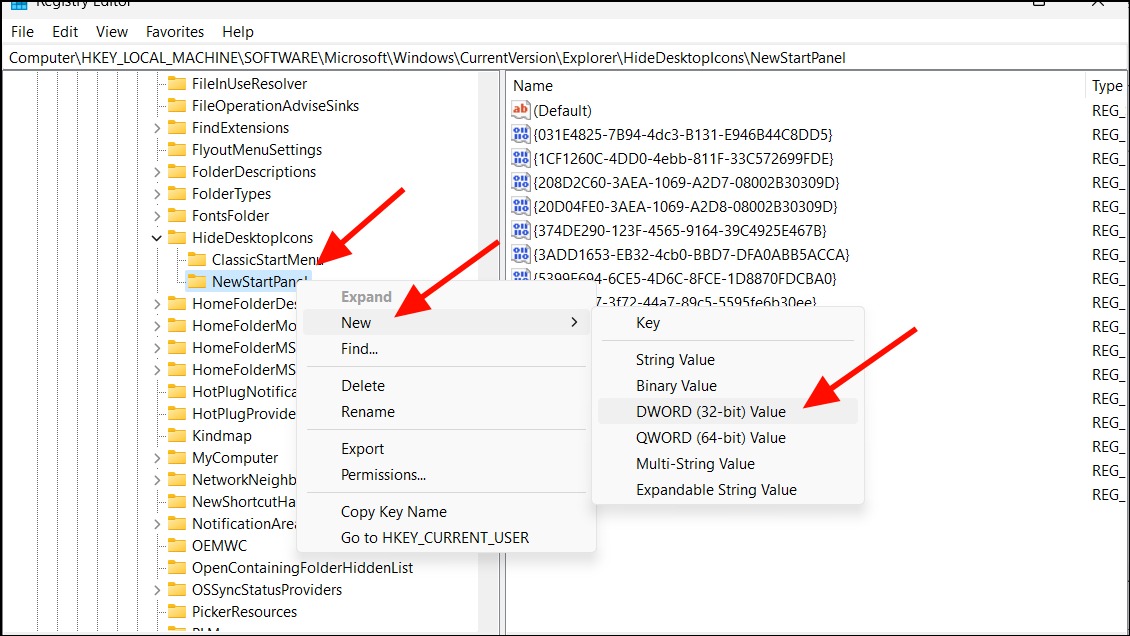Viewport: 1130px width, 636px height.
Task: Select String Value from the New submenu
Action: [x=728, y=359]
